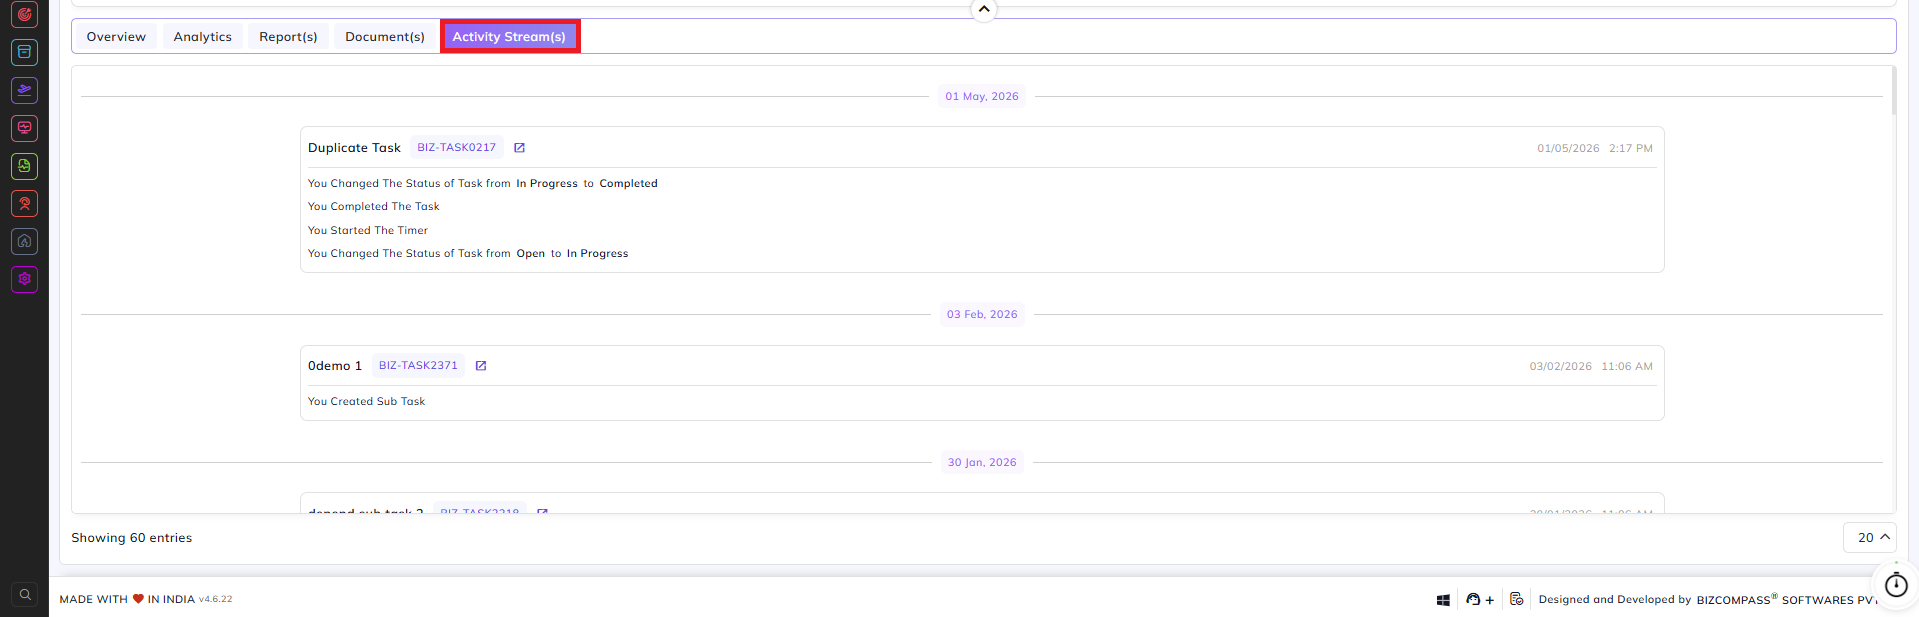Open the magenta settings gear sidebar icon

[x=25, y=279]
